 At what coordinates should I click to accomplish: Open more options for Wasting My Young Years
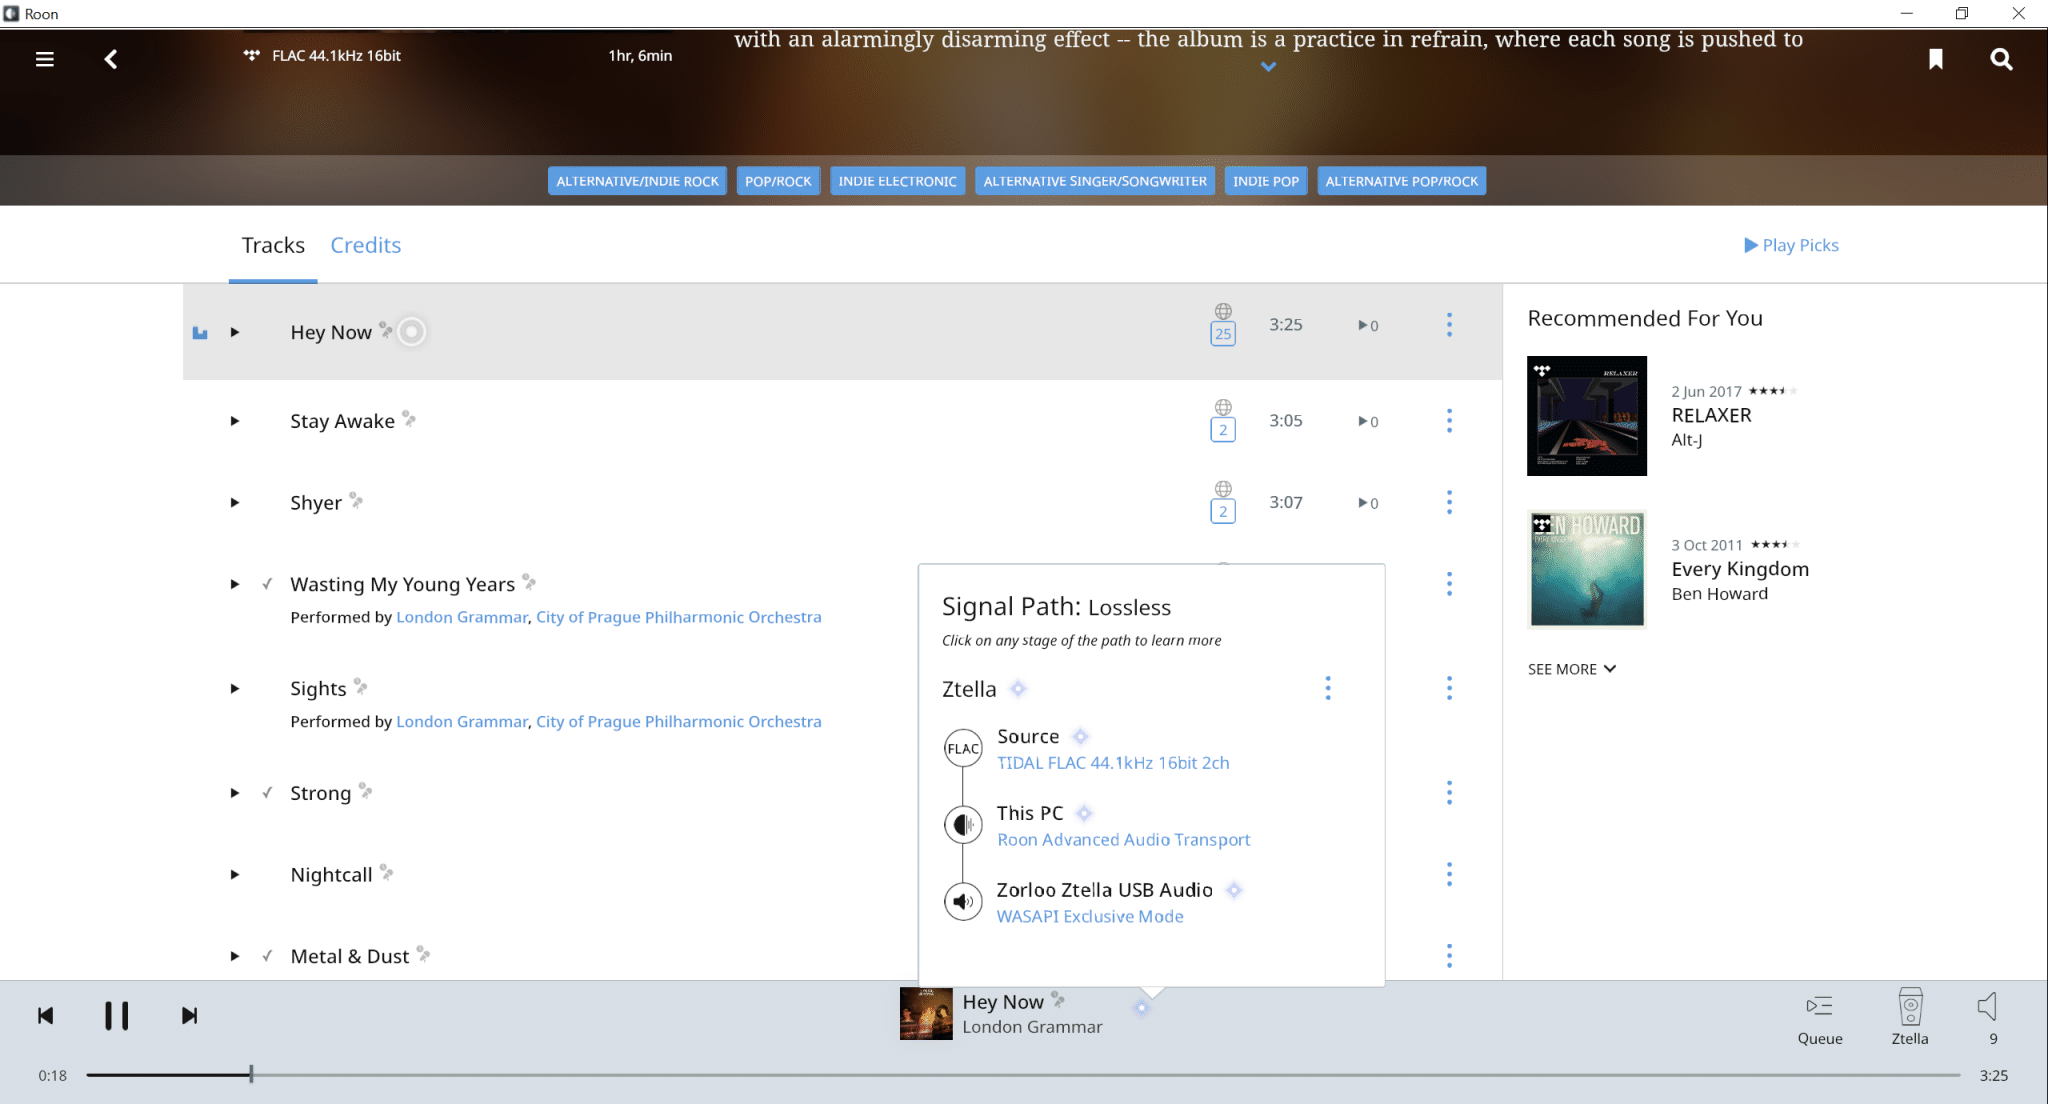1449,584
